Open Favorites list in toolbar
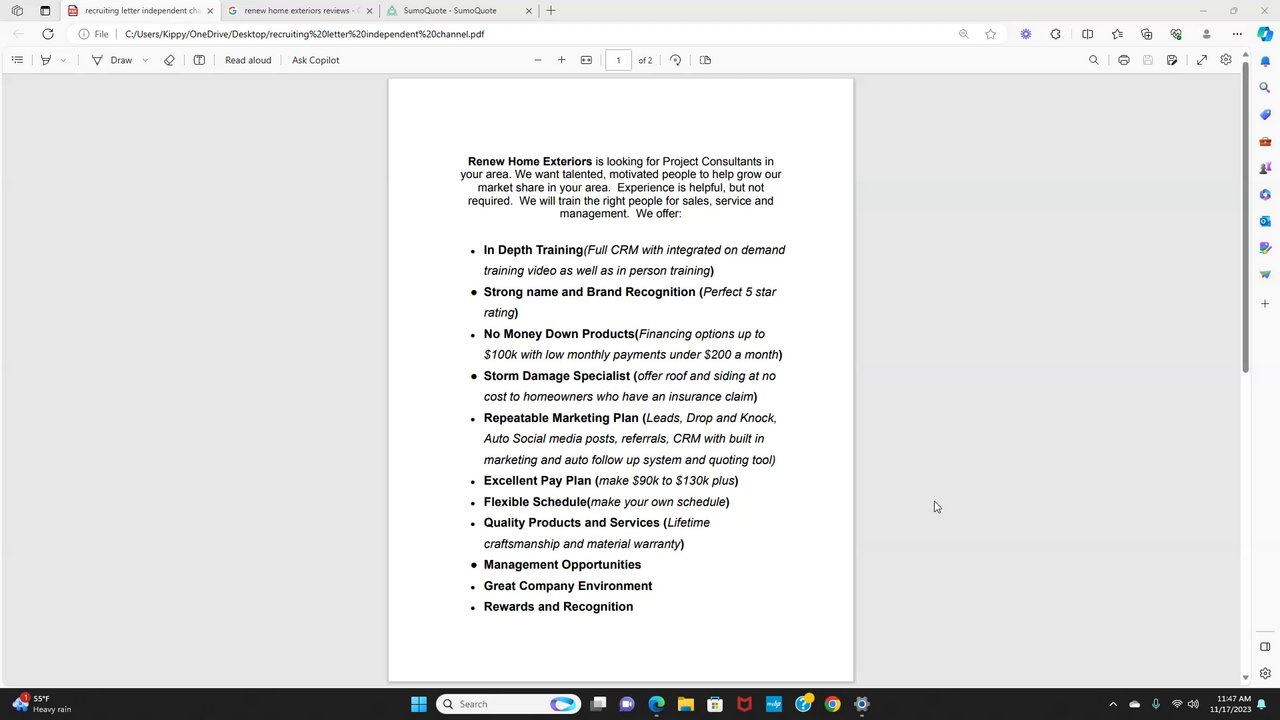The image size is (1280, 720). click(x=1117, y=34)
